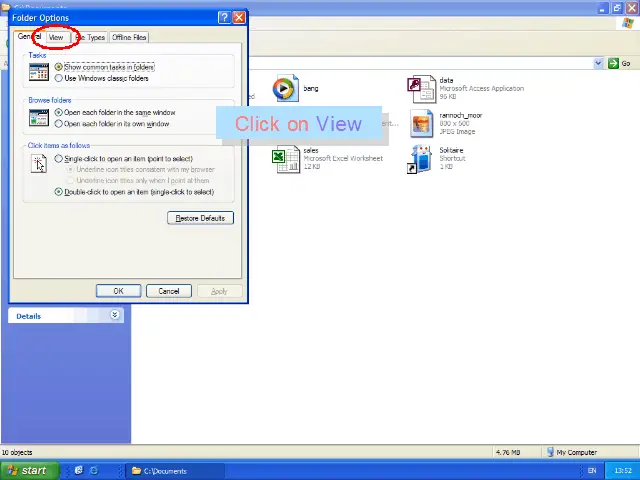Switch to the View tab

point(56,37)
